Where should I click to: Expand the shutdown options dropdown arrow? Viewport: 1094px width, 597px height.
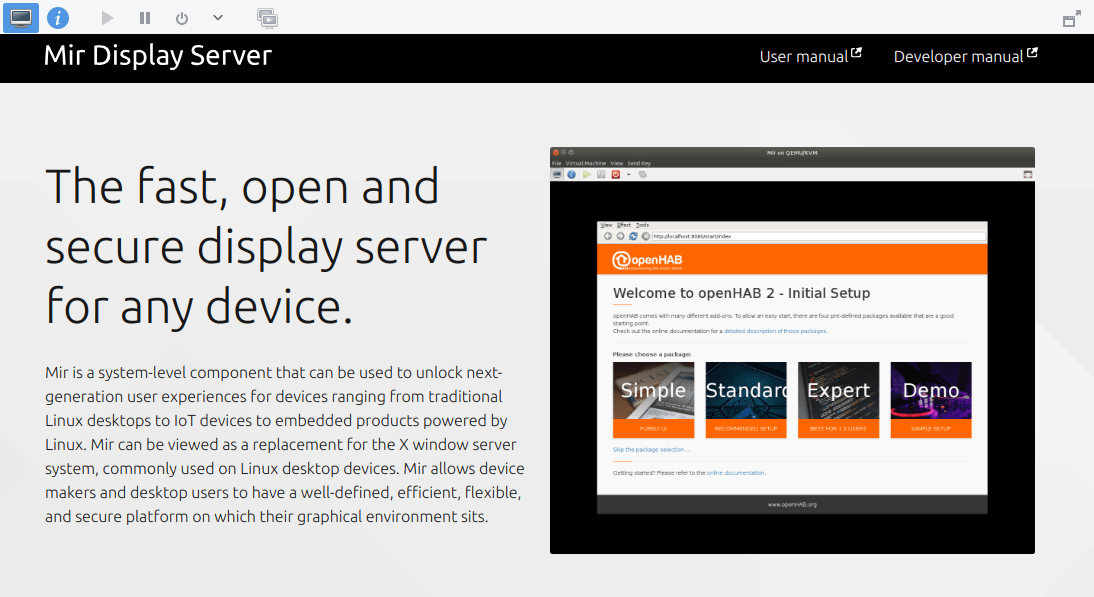(218, 17)
